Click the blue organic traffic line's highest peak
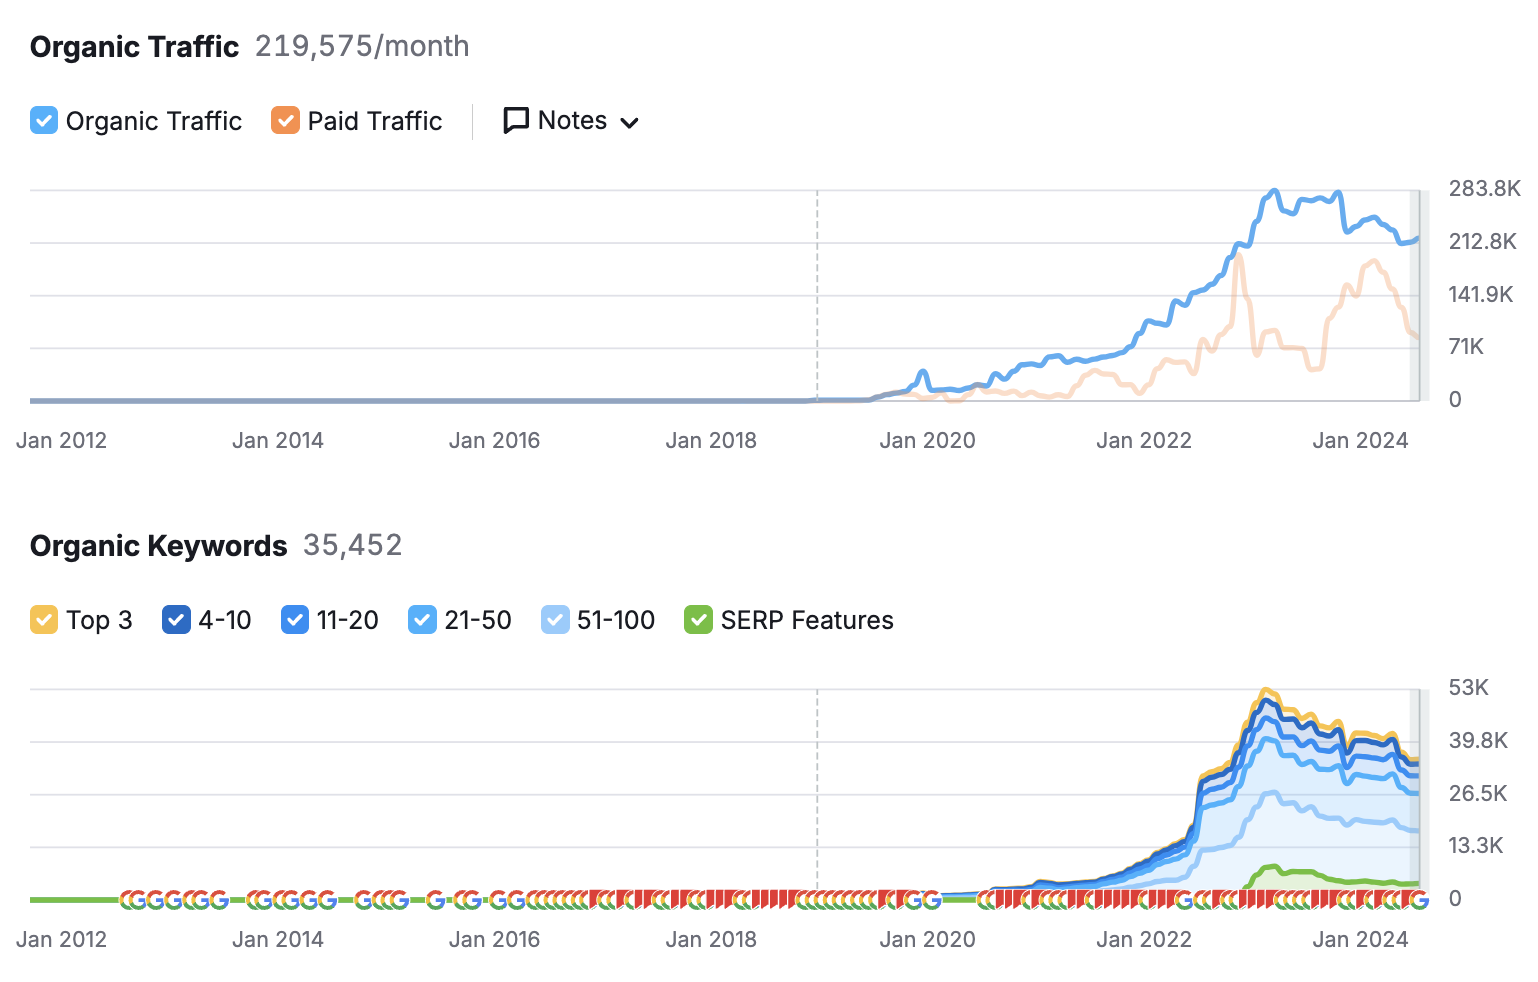 click(x=1274, y=191)
